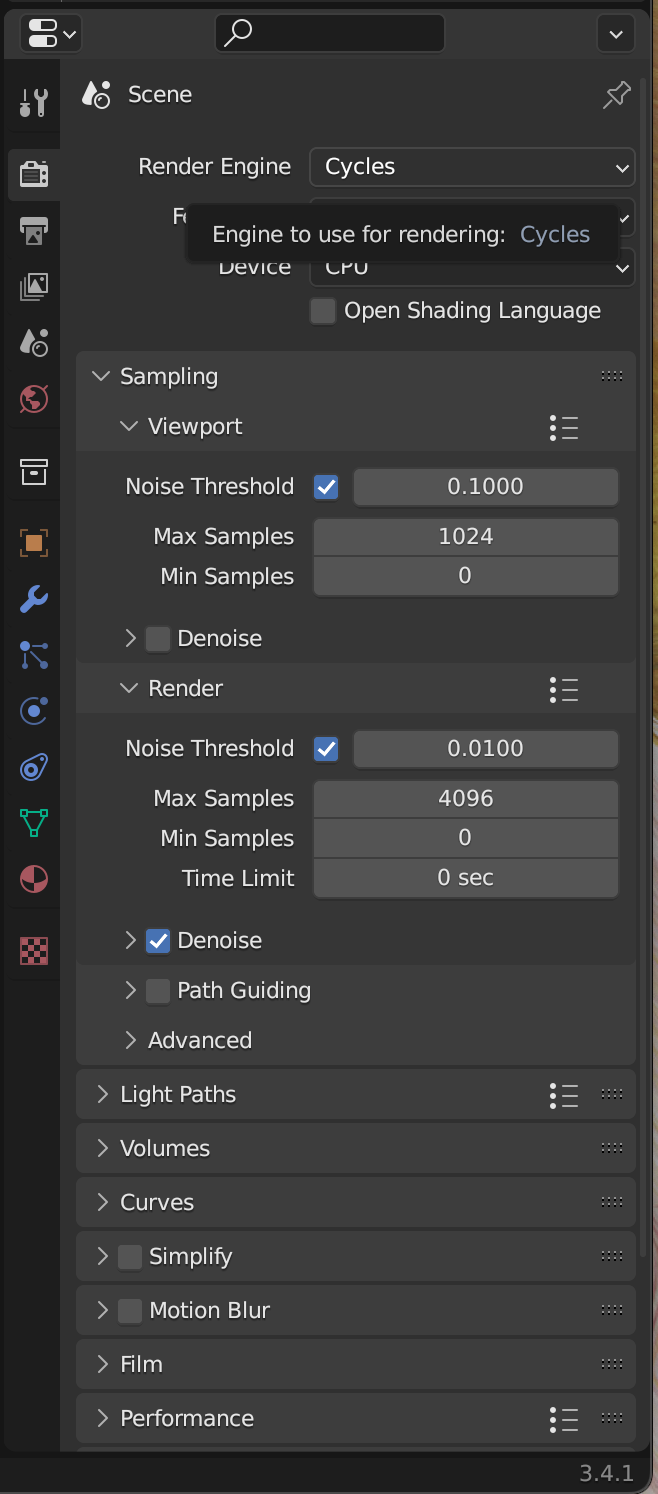Expand the Volumes panel
Screen dimensions: 658x1494
102,1149
